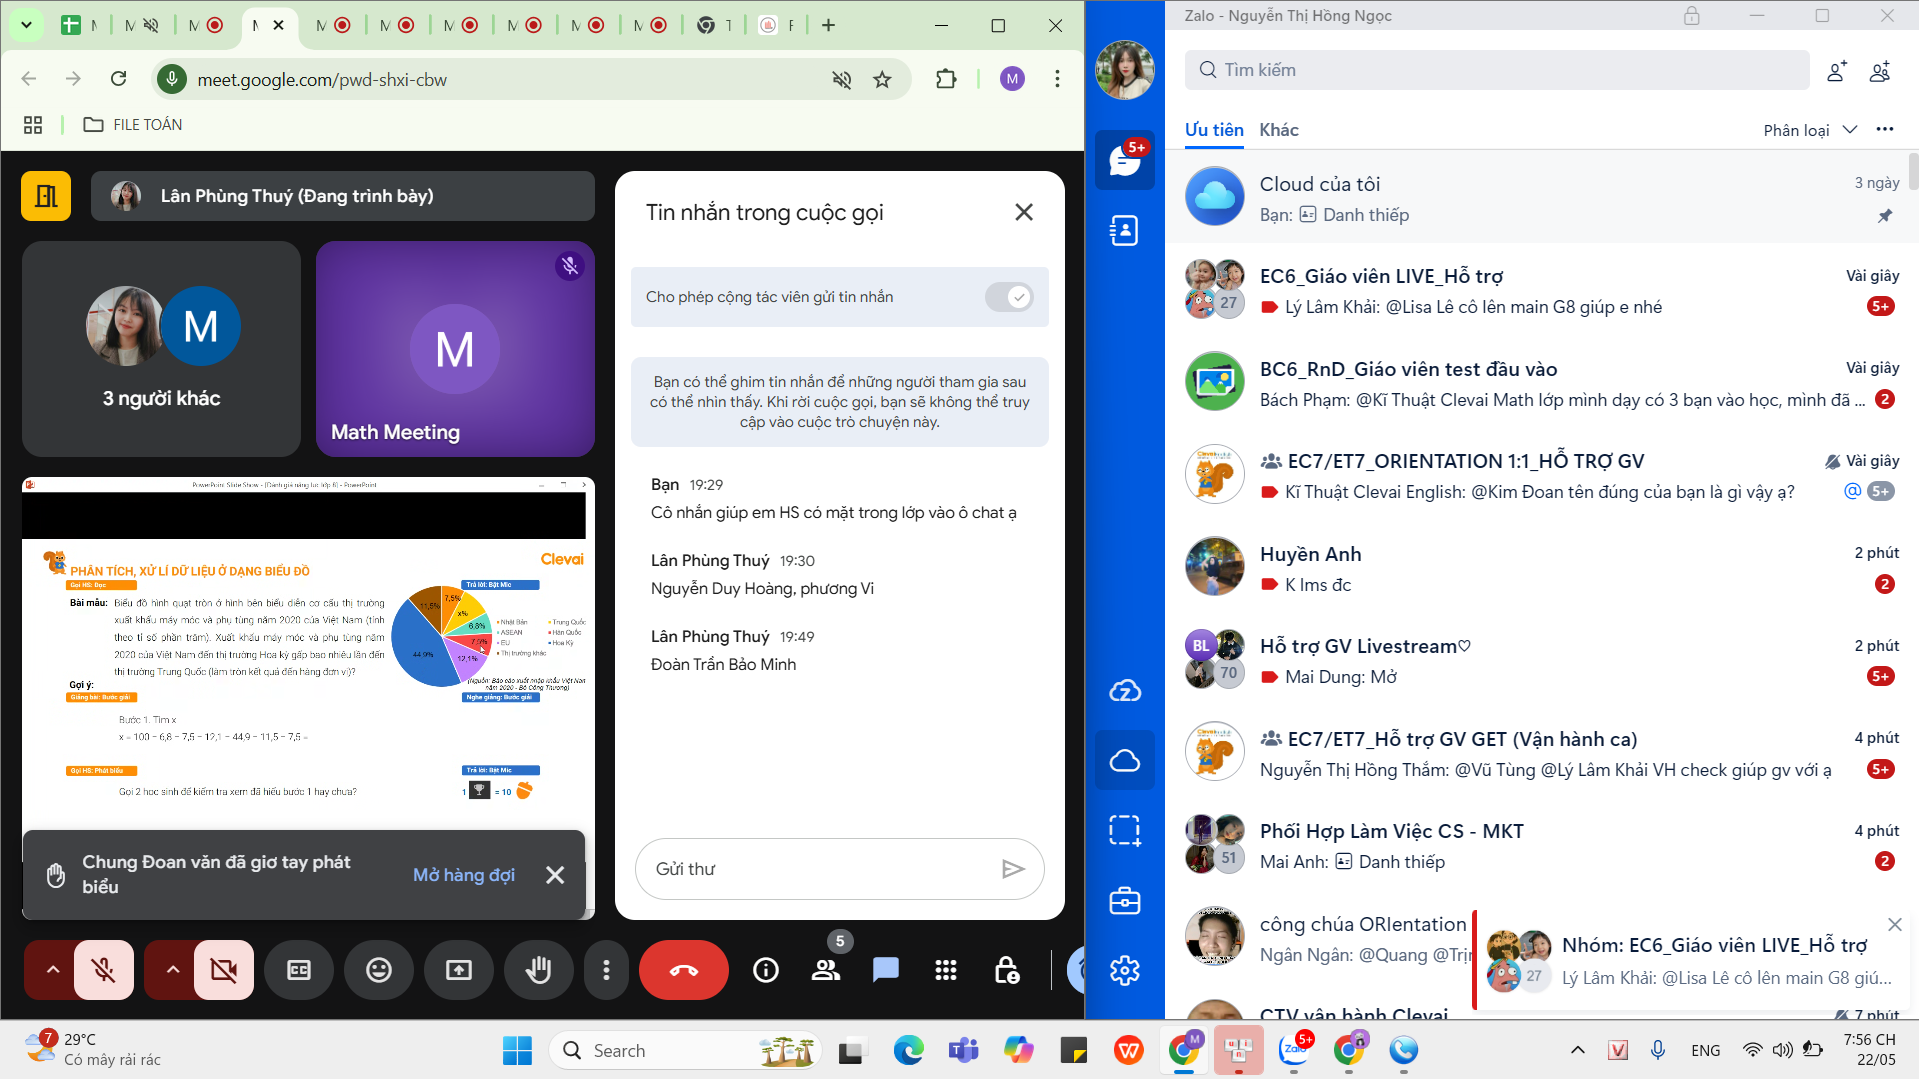Screen dimensions: 1919x1079
Task: Open the Chrome three-dot menu
Action: (x=1057, y=79)
